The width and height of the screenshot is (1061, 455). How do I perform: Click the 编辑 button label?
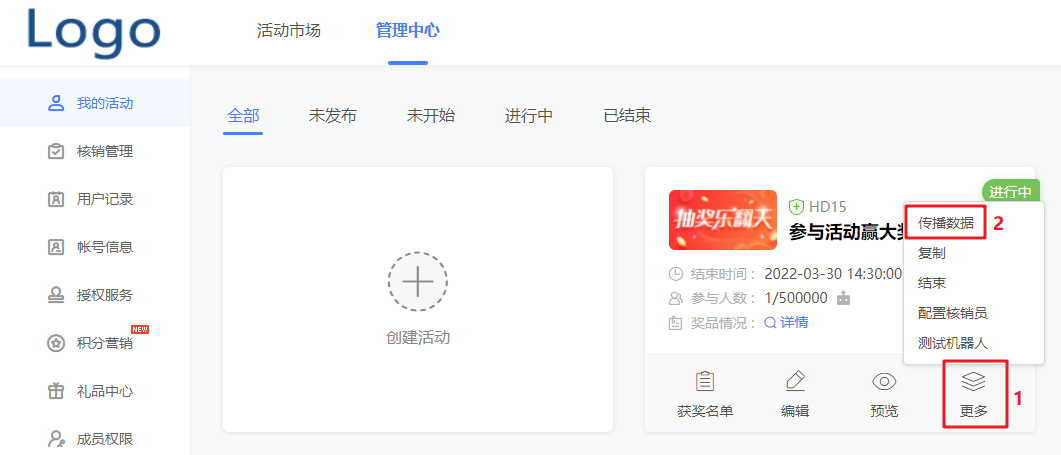pyautogui.click(x=795, y=411)
